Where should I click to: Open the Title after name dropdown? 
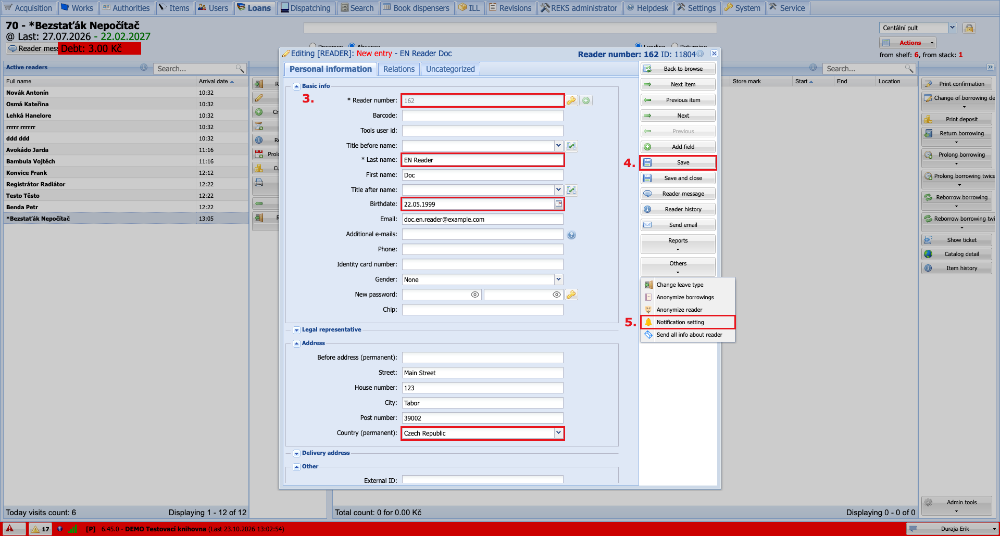(559, 190)
